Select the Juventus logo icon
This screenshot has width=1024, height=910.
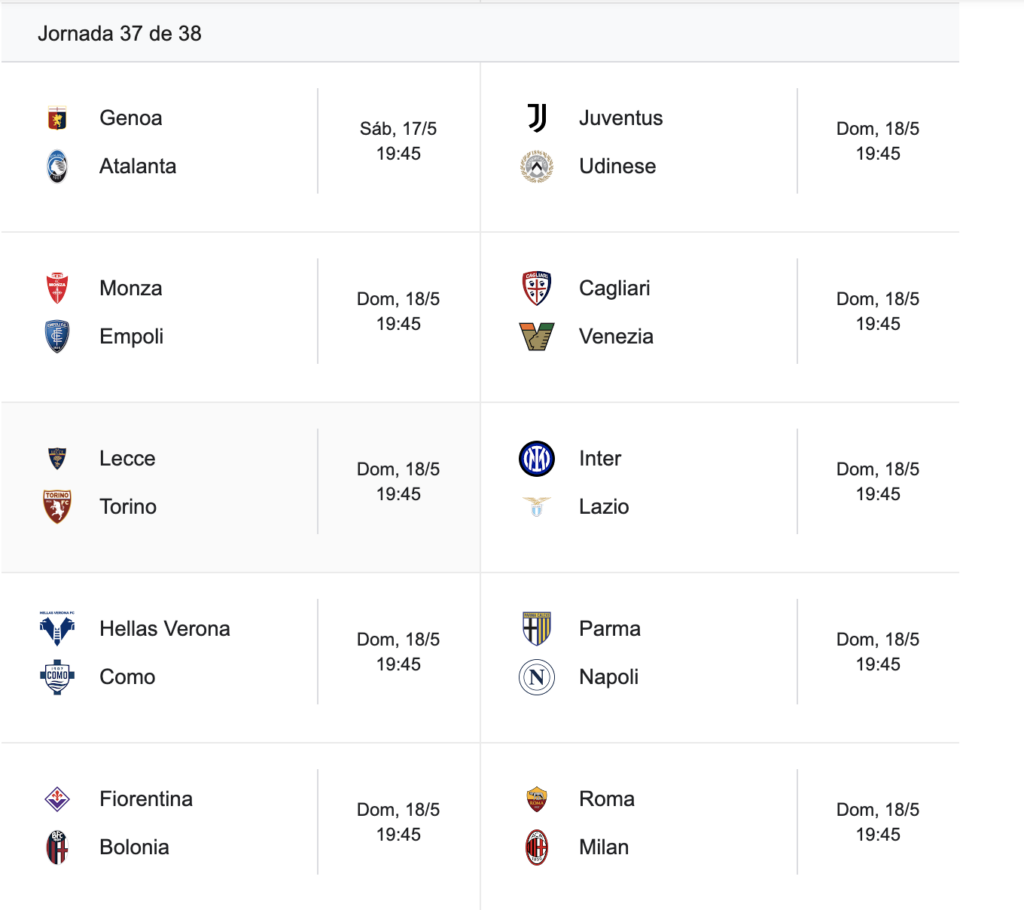(x=537, y=118)
